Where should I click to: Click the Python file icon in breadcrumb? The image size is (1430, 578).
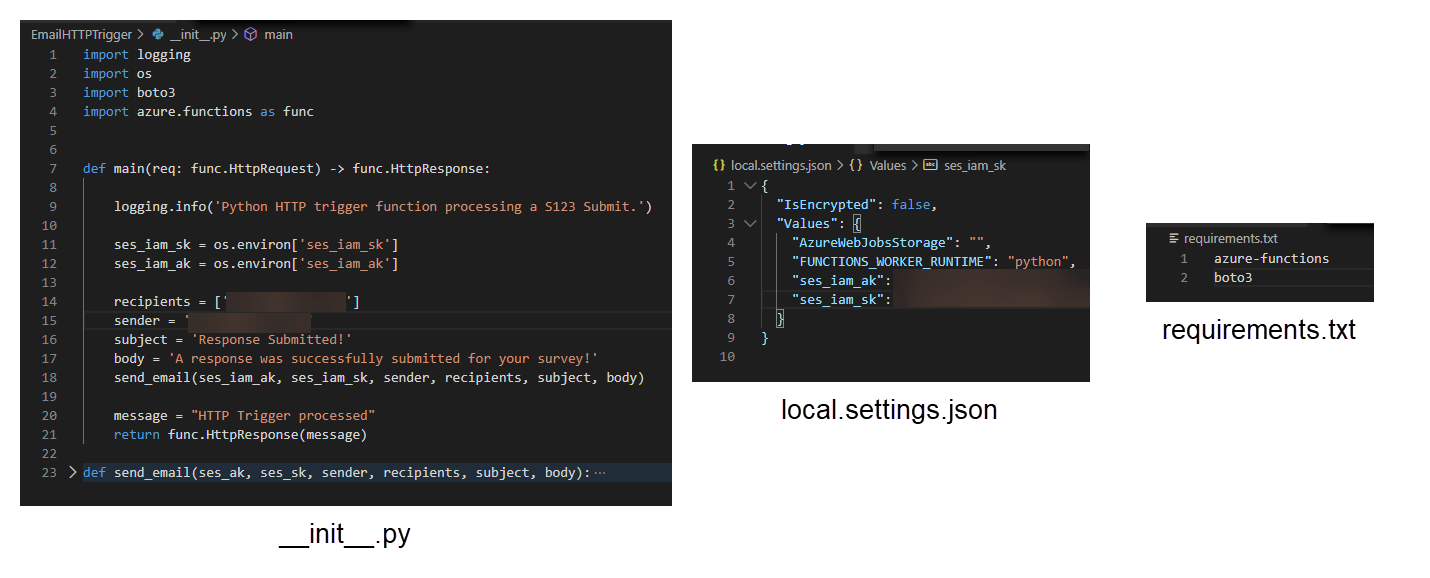pos(158,34)
